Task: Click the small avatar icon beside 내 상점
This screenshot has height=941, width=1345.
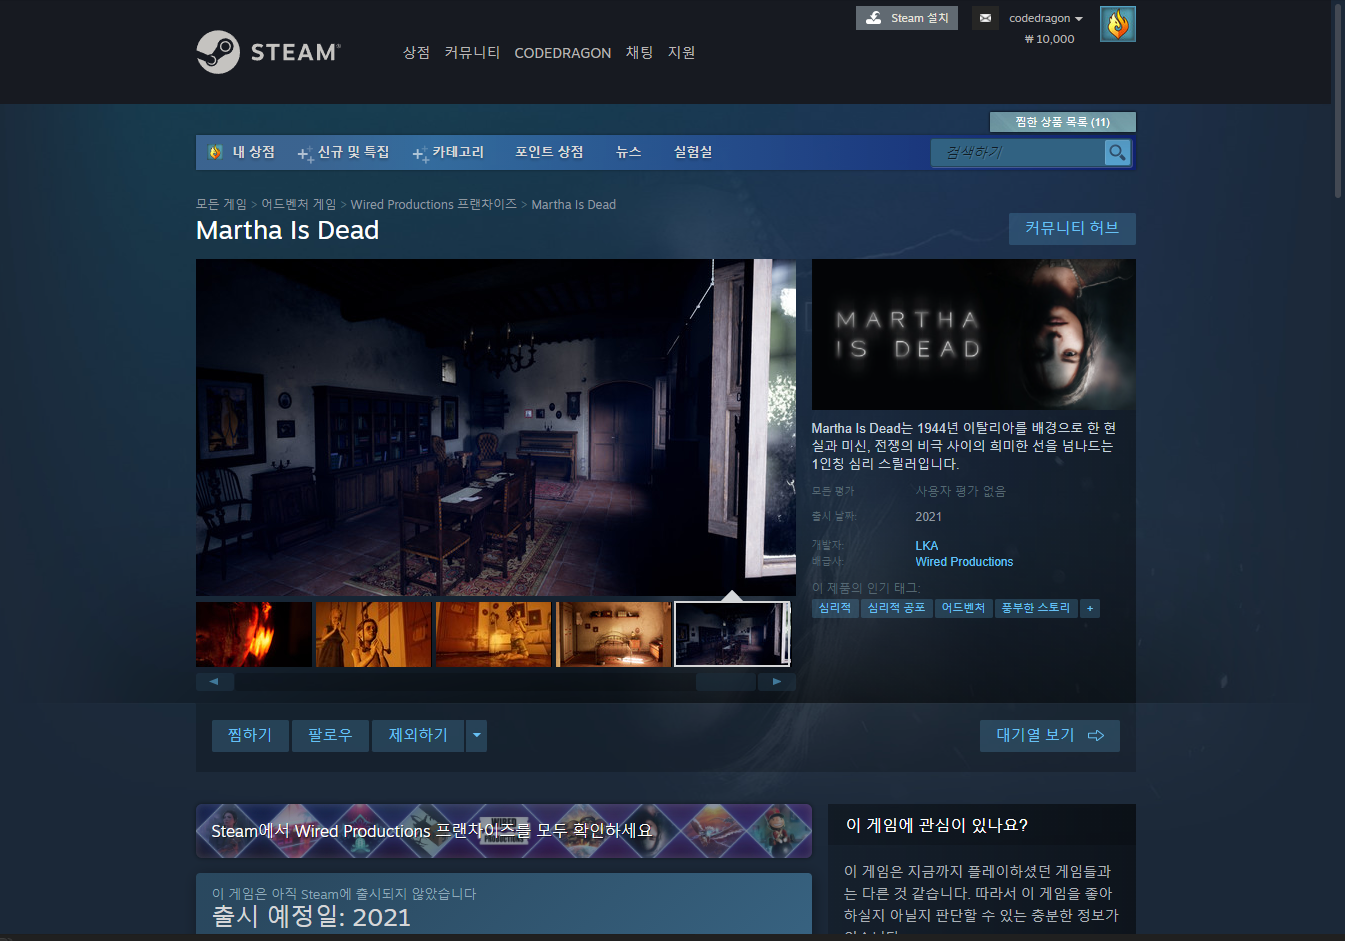Action: click(215, 152)
